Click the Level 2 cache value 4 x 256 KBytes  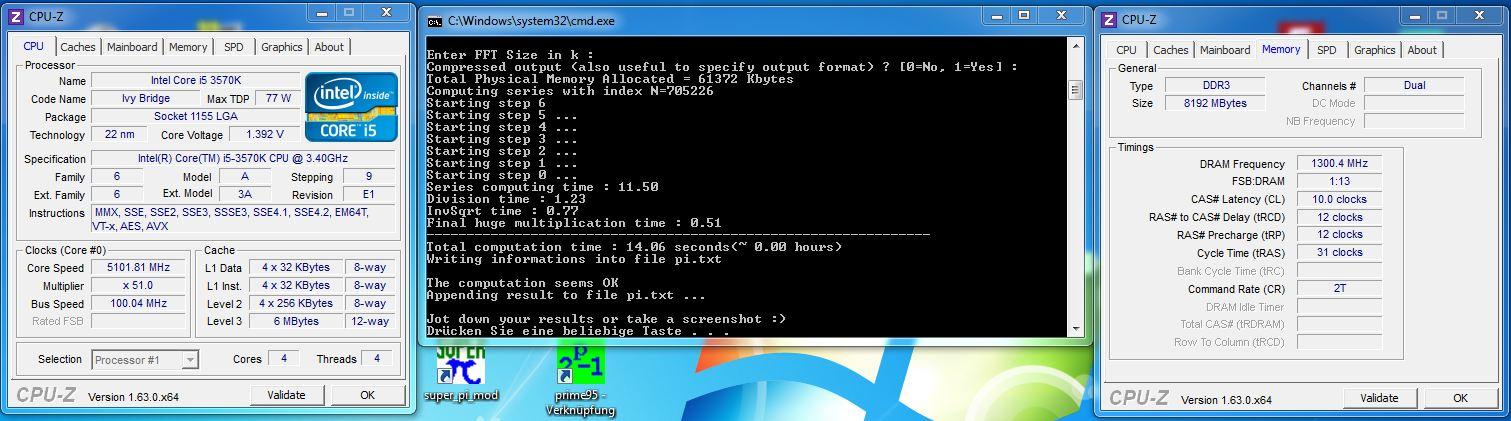tap(296, 303)
